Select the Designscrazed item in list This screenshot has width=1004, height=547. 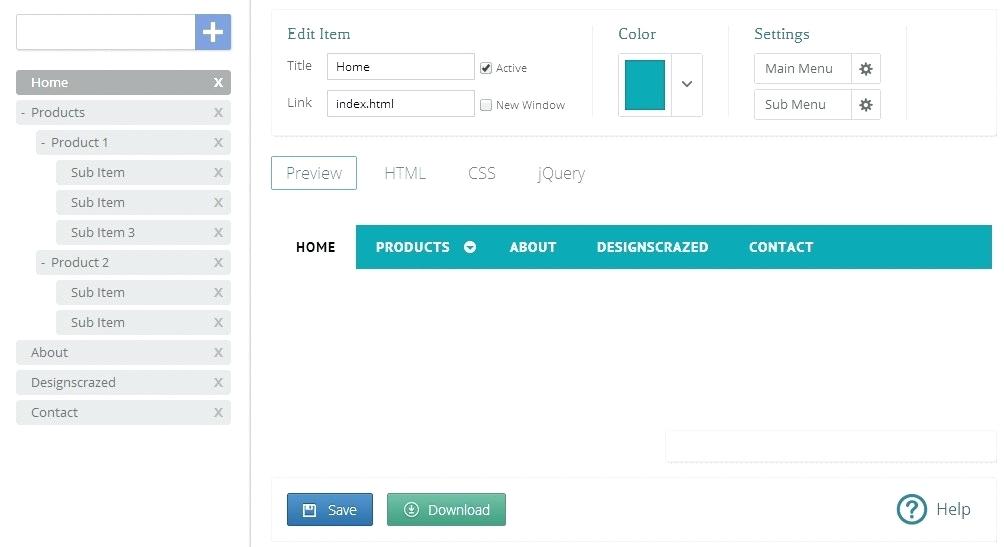pos(124,382)
